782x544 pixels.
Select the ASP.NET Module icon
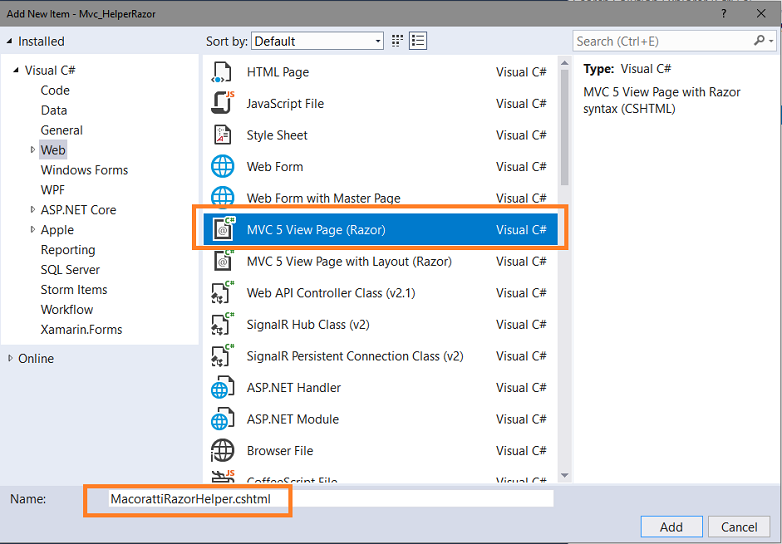222,419
